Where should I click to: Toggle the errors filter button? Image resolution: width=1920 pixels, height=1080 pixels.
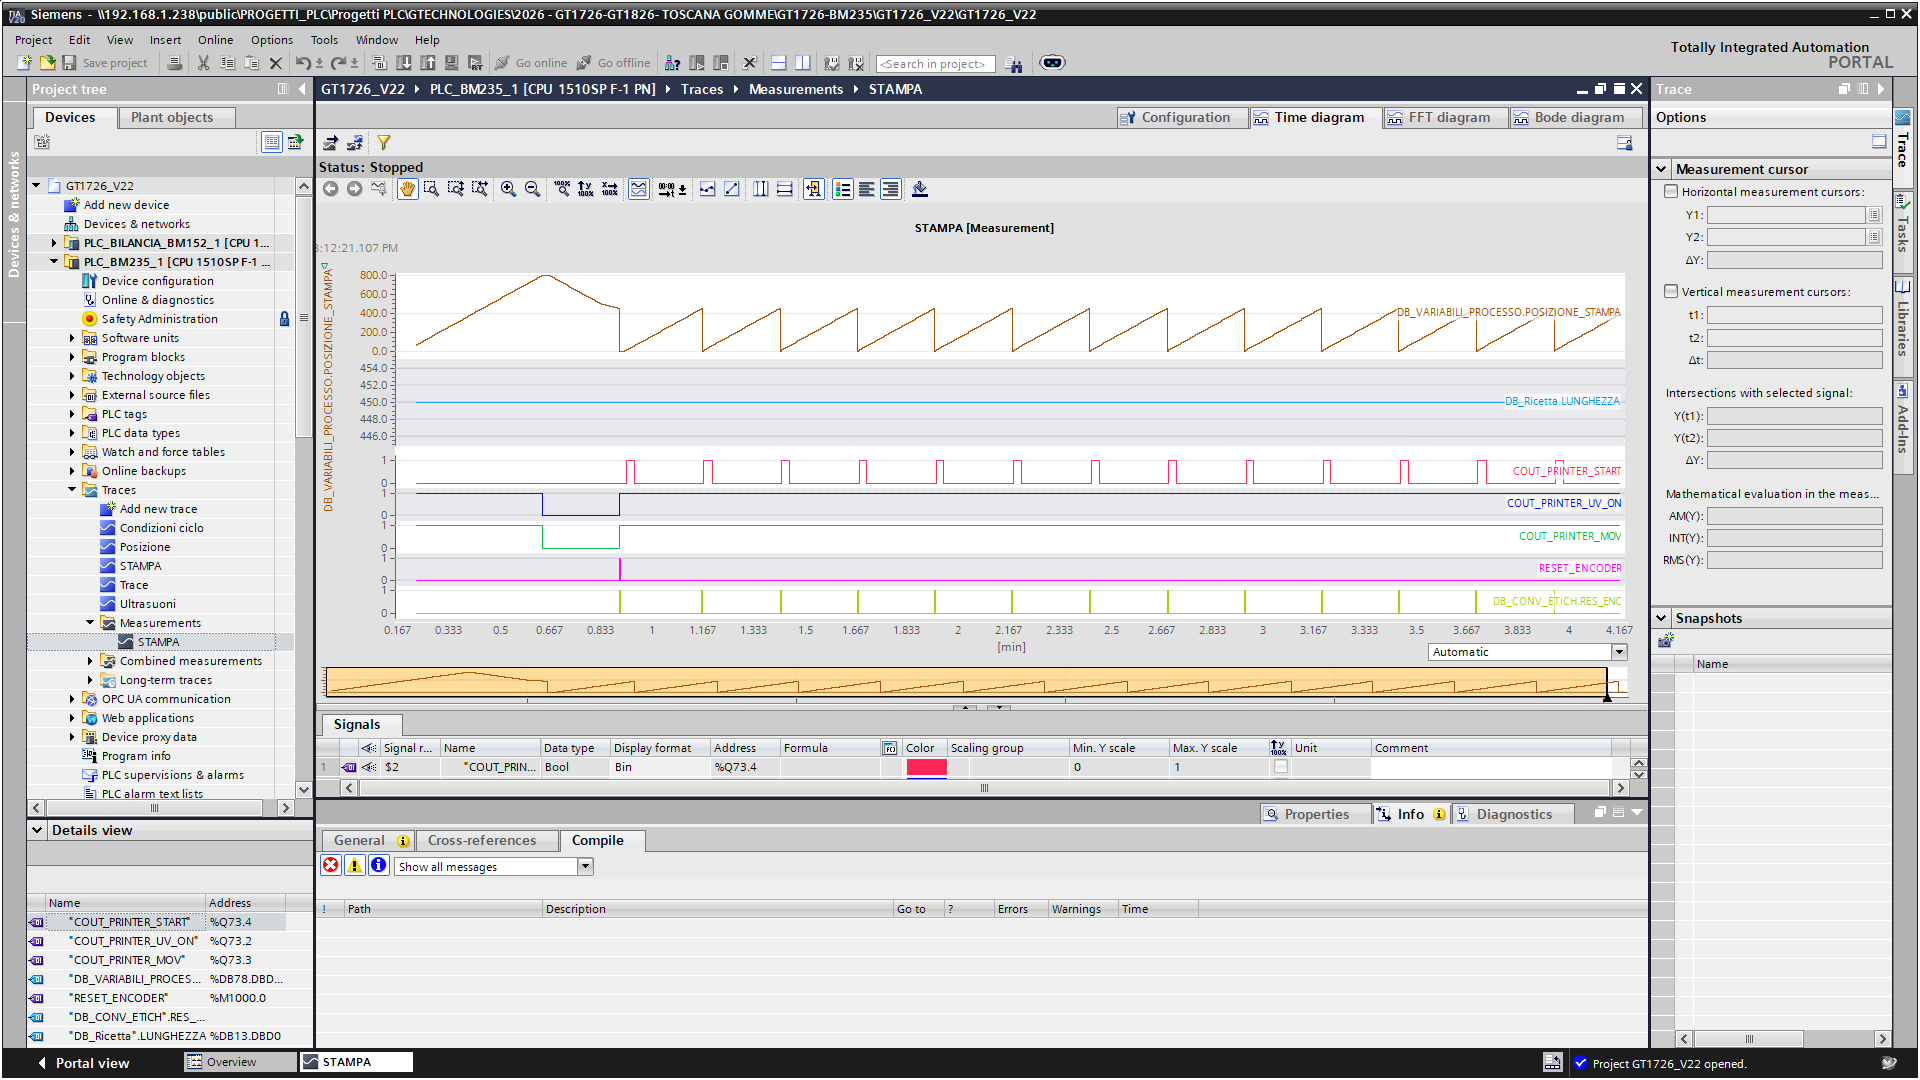pyautogui.click(x=331, y=866)
